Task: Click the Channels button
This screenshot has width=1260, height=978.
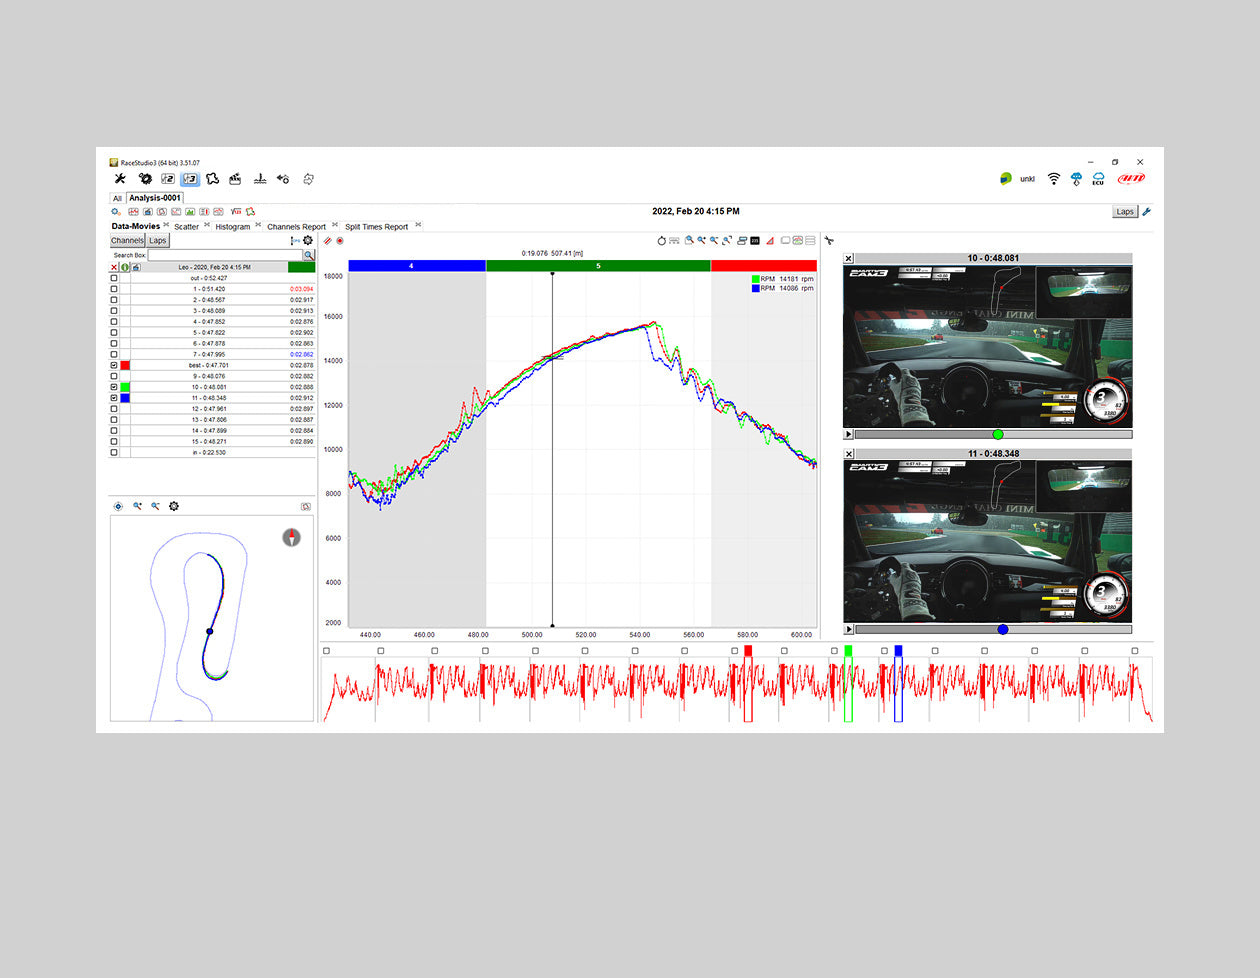Action: 127,241
